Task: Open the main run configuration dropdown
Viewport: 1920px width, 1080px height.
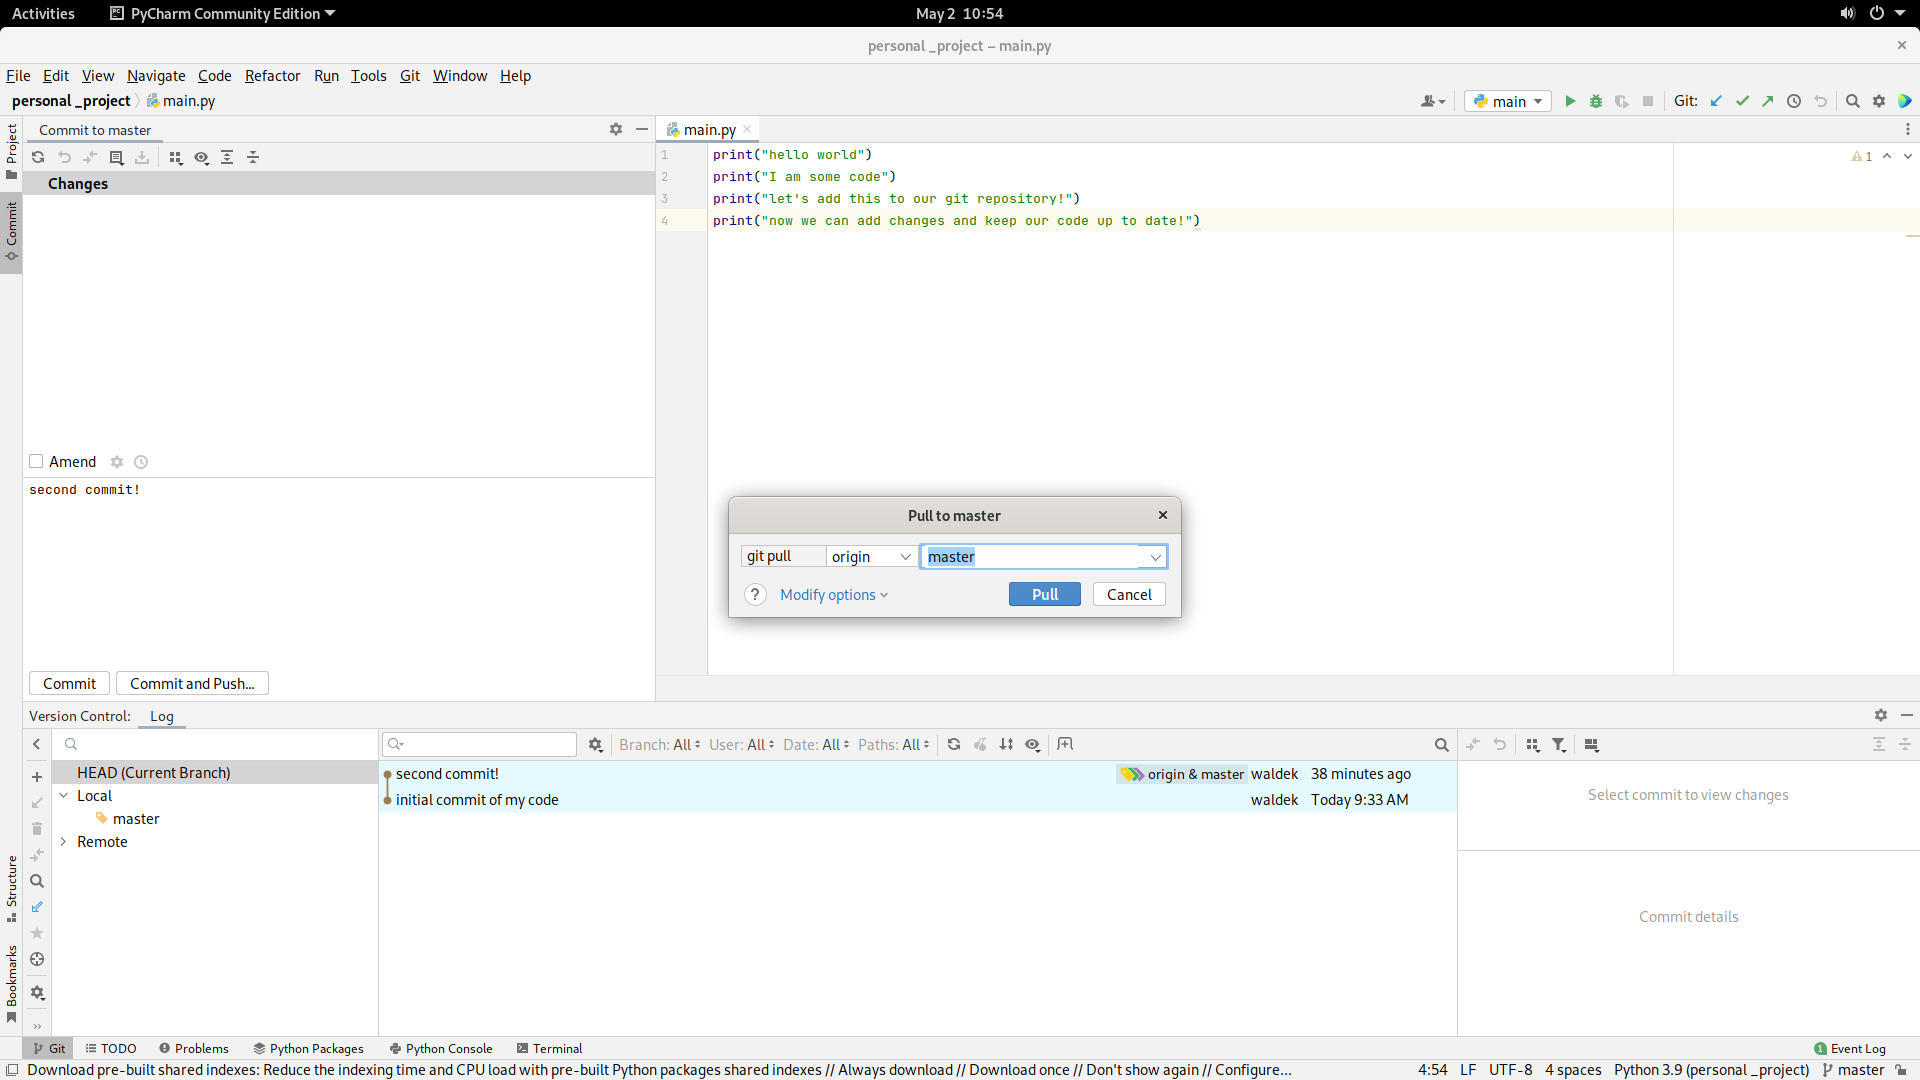Action: pyautogui.click(x=1508, y=101)
